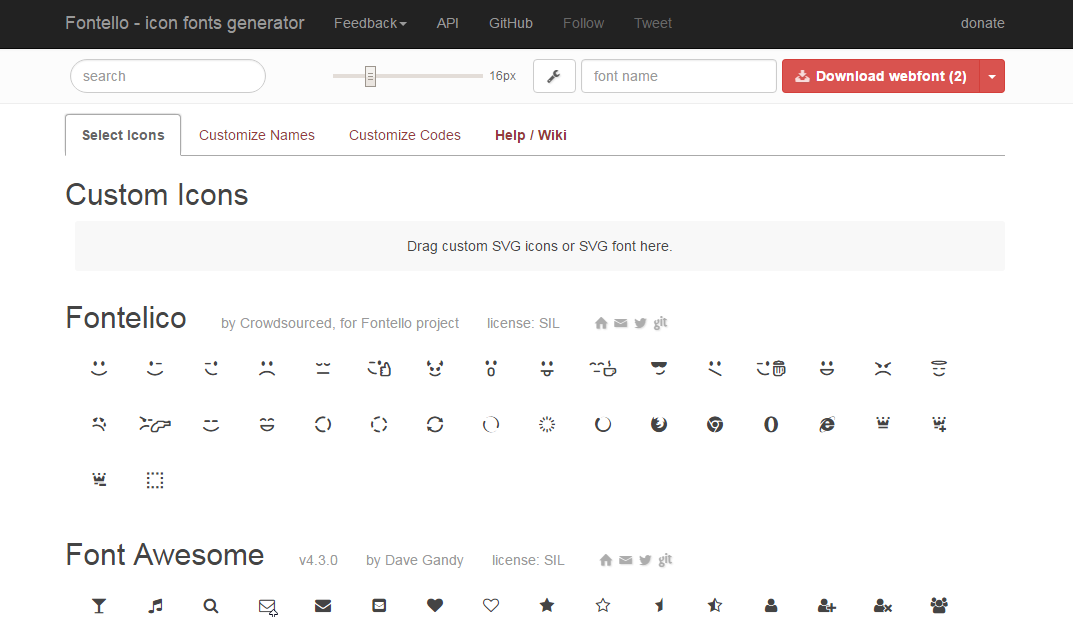The width and height of the screenshot is (1073, 617).
Task: Select the Firefox browser icon
Action: coord(659,425)
